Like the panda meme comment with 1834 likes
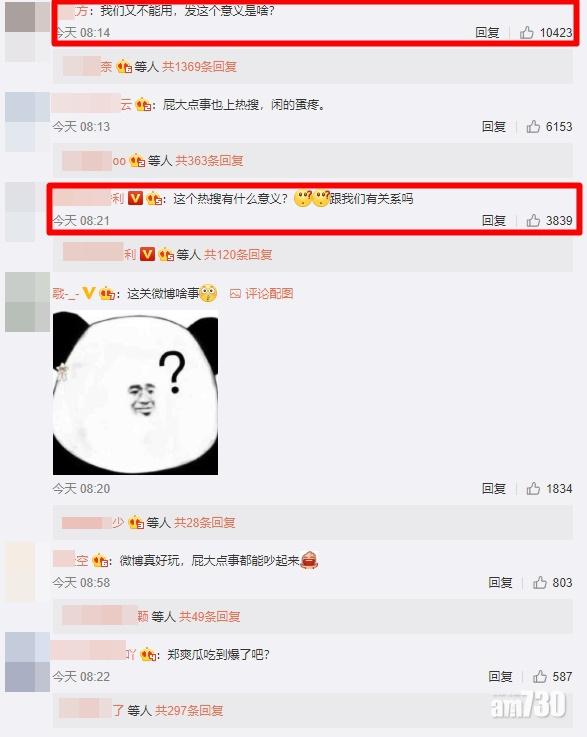Viewport: 587px width, 737px height. click(x=533, y=489)
